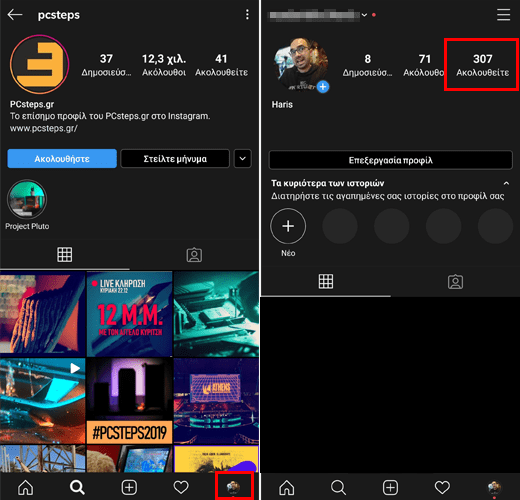The height and width of the screenshot is (500, 520).
Task: Expand suggested accounts dropdown next to message button
Action: pos(243,159)
